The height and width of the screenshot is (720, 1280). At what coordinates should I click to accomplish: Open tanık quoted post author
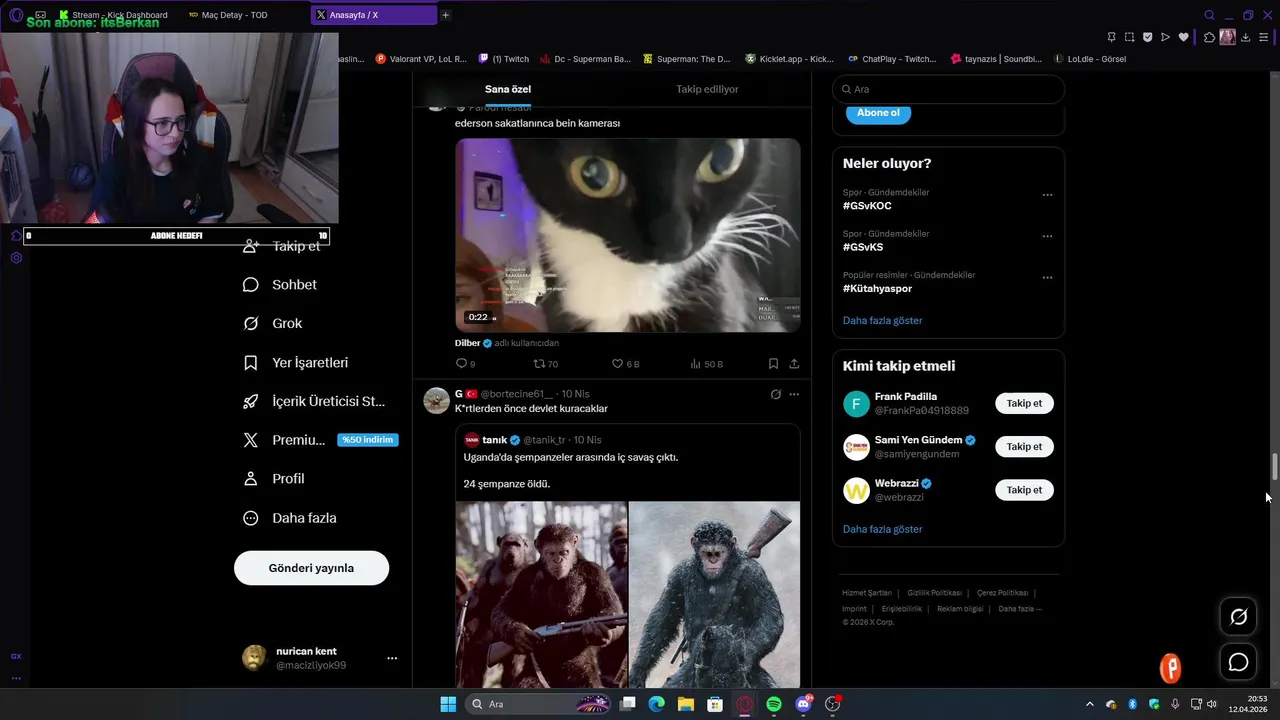tap(495, 440)
